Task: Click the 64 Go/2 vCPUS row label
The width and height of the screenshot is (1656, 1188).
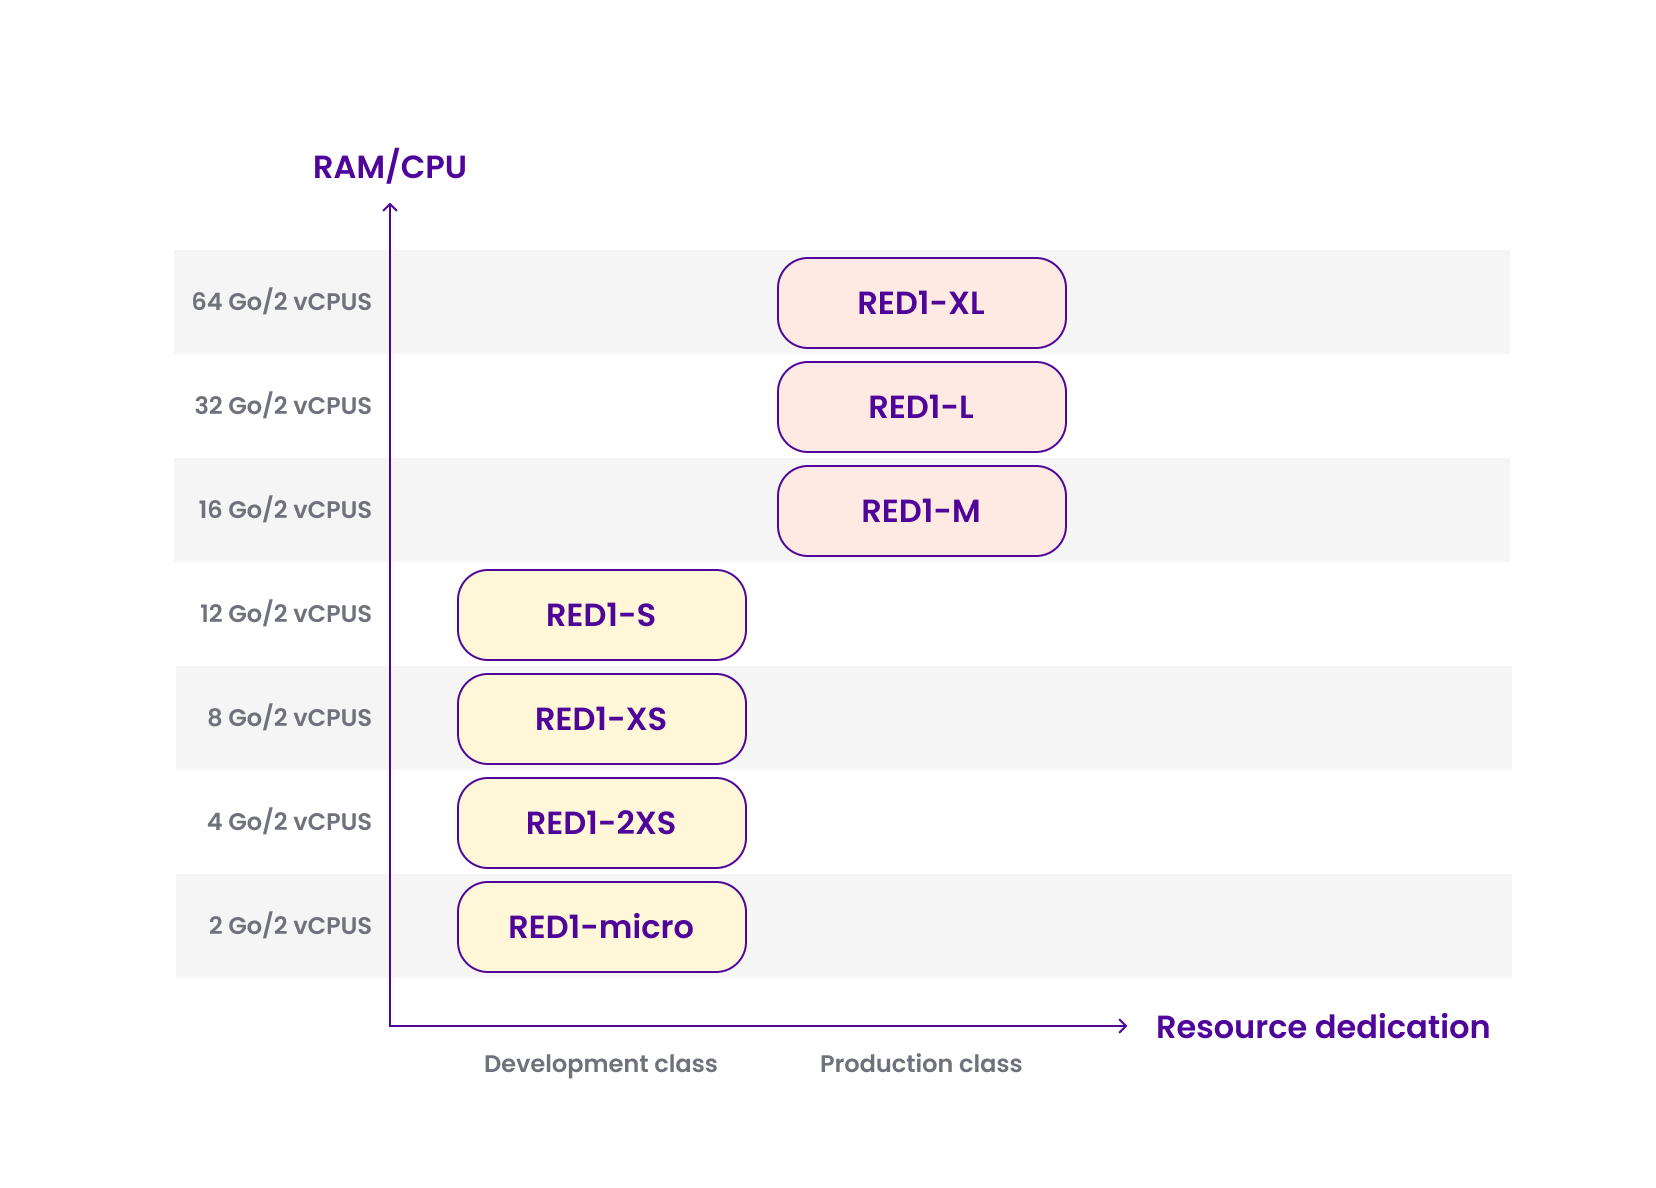Action: point(281,302)
